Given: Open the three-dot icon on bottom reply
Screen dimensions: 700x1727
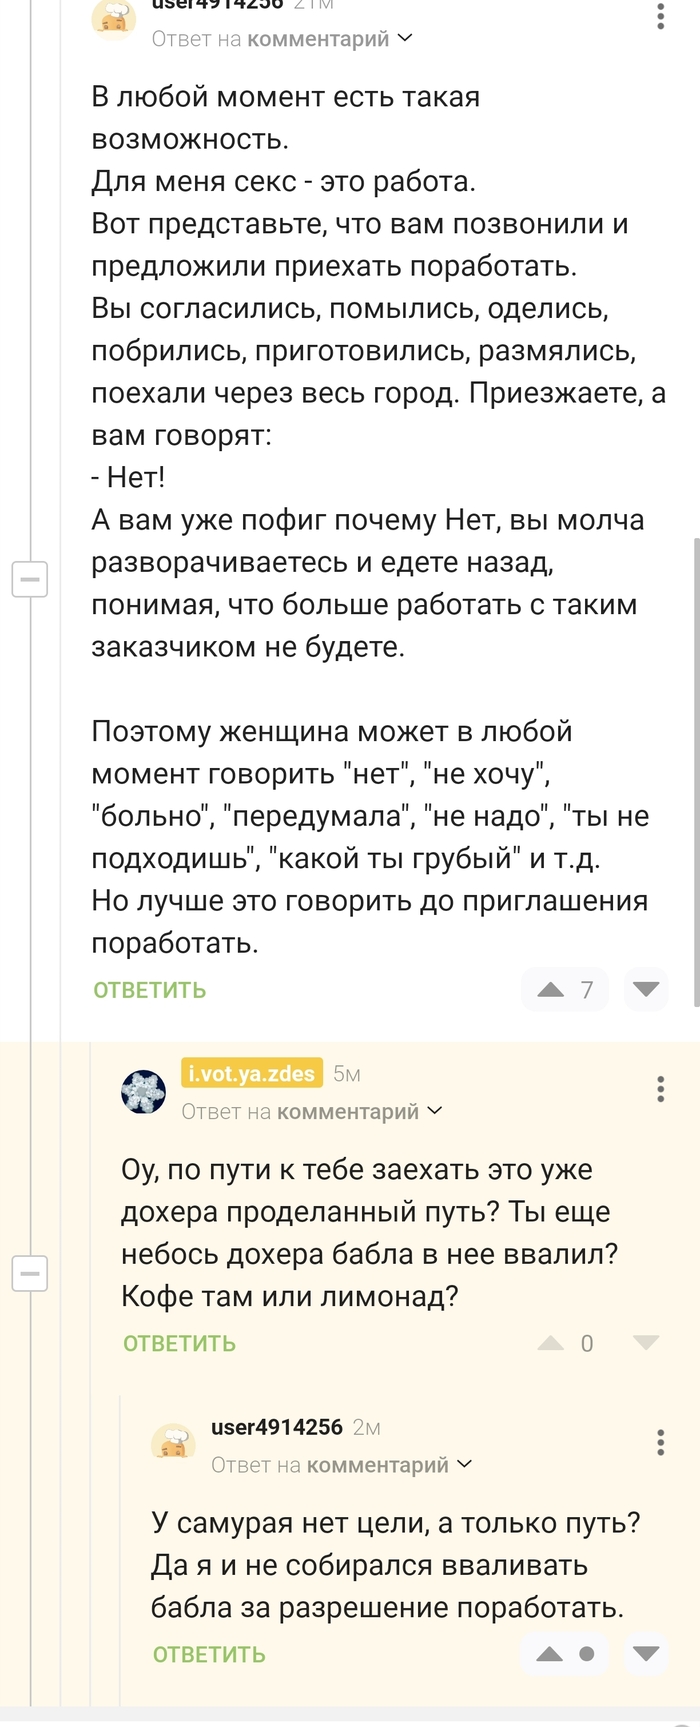Looking at the screenshot, I should coord(660,1443).
